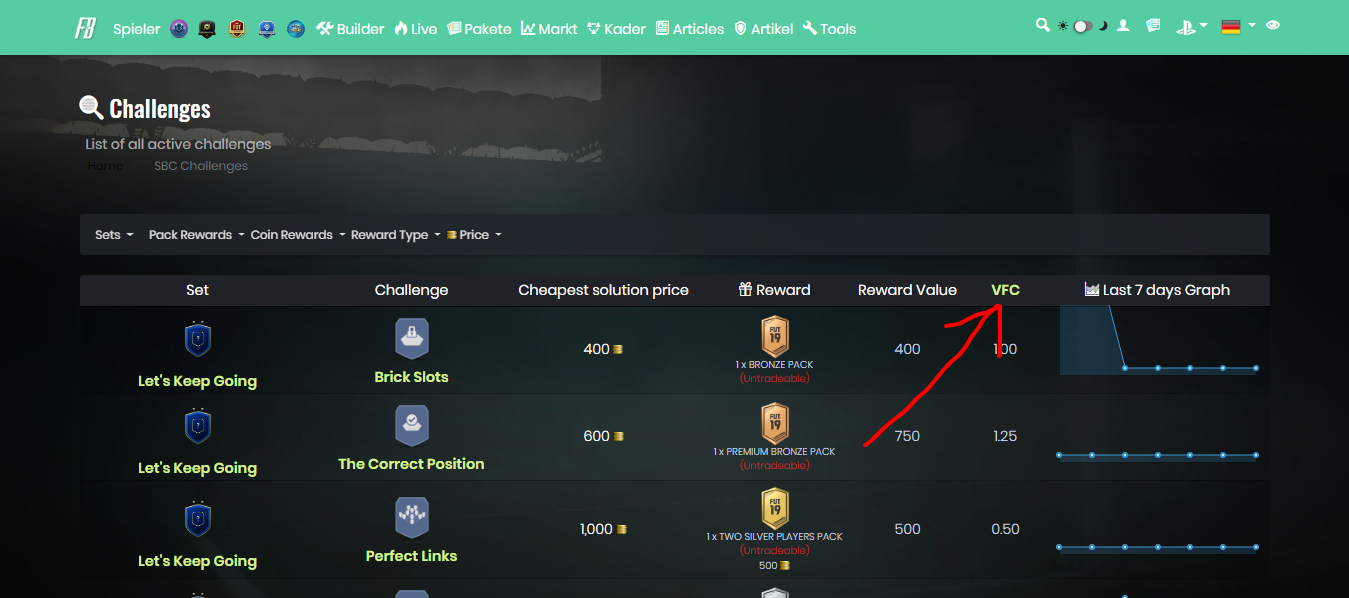This screenshot has width=1349, height=598.
Task: Expand the Sets filter dropdown
Action: (x=114, y=235)
